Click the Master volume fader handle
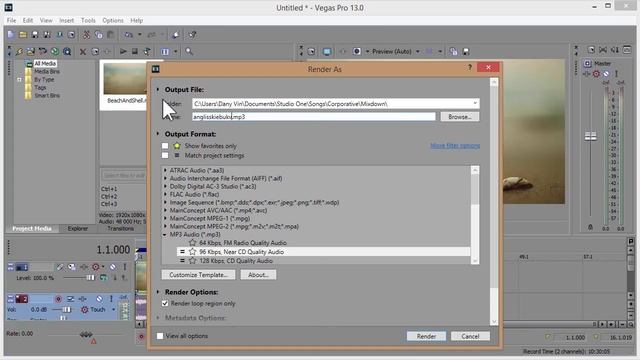Image resolution: width=640 pixels, height=360 pixels. tap(590, 136)
